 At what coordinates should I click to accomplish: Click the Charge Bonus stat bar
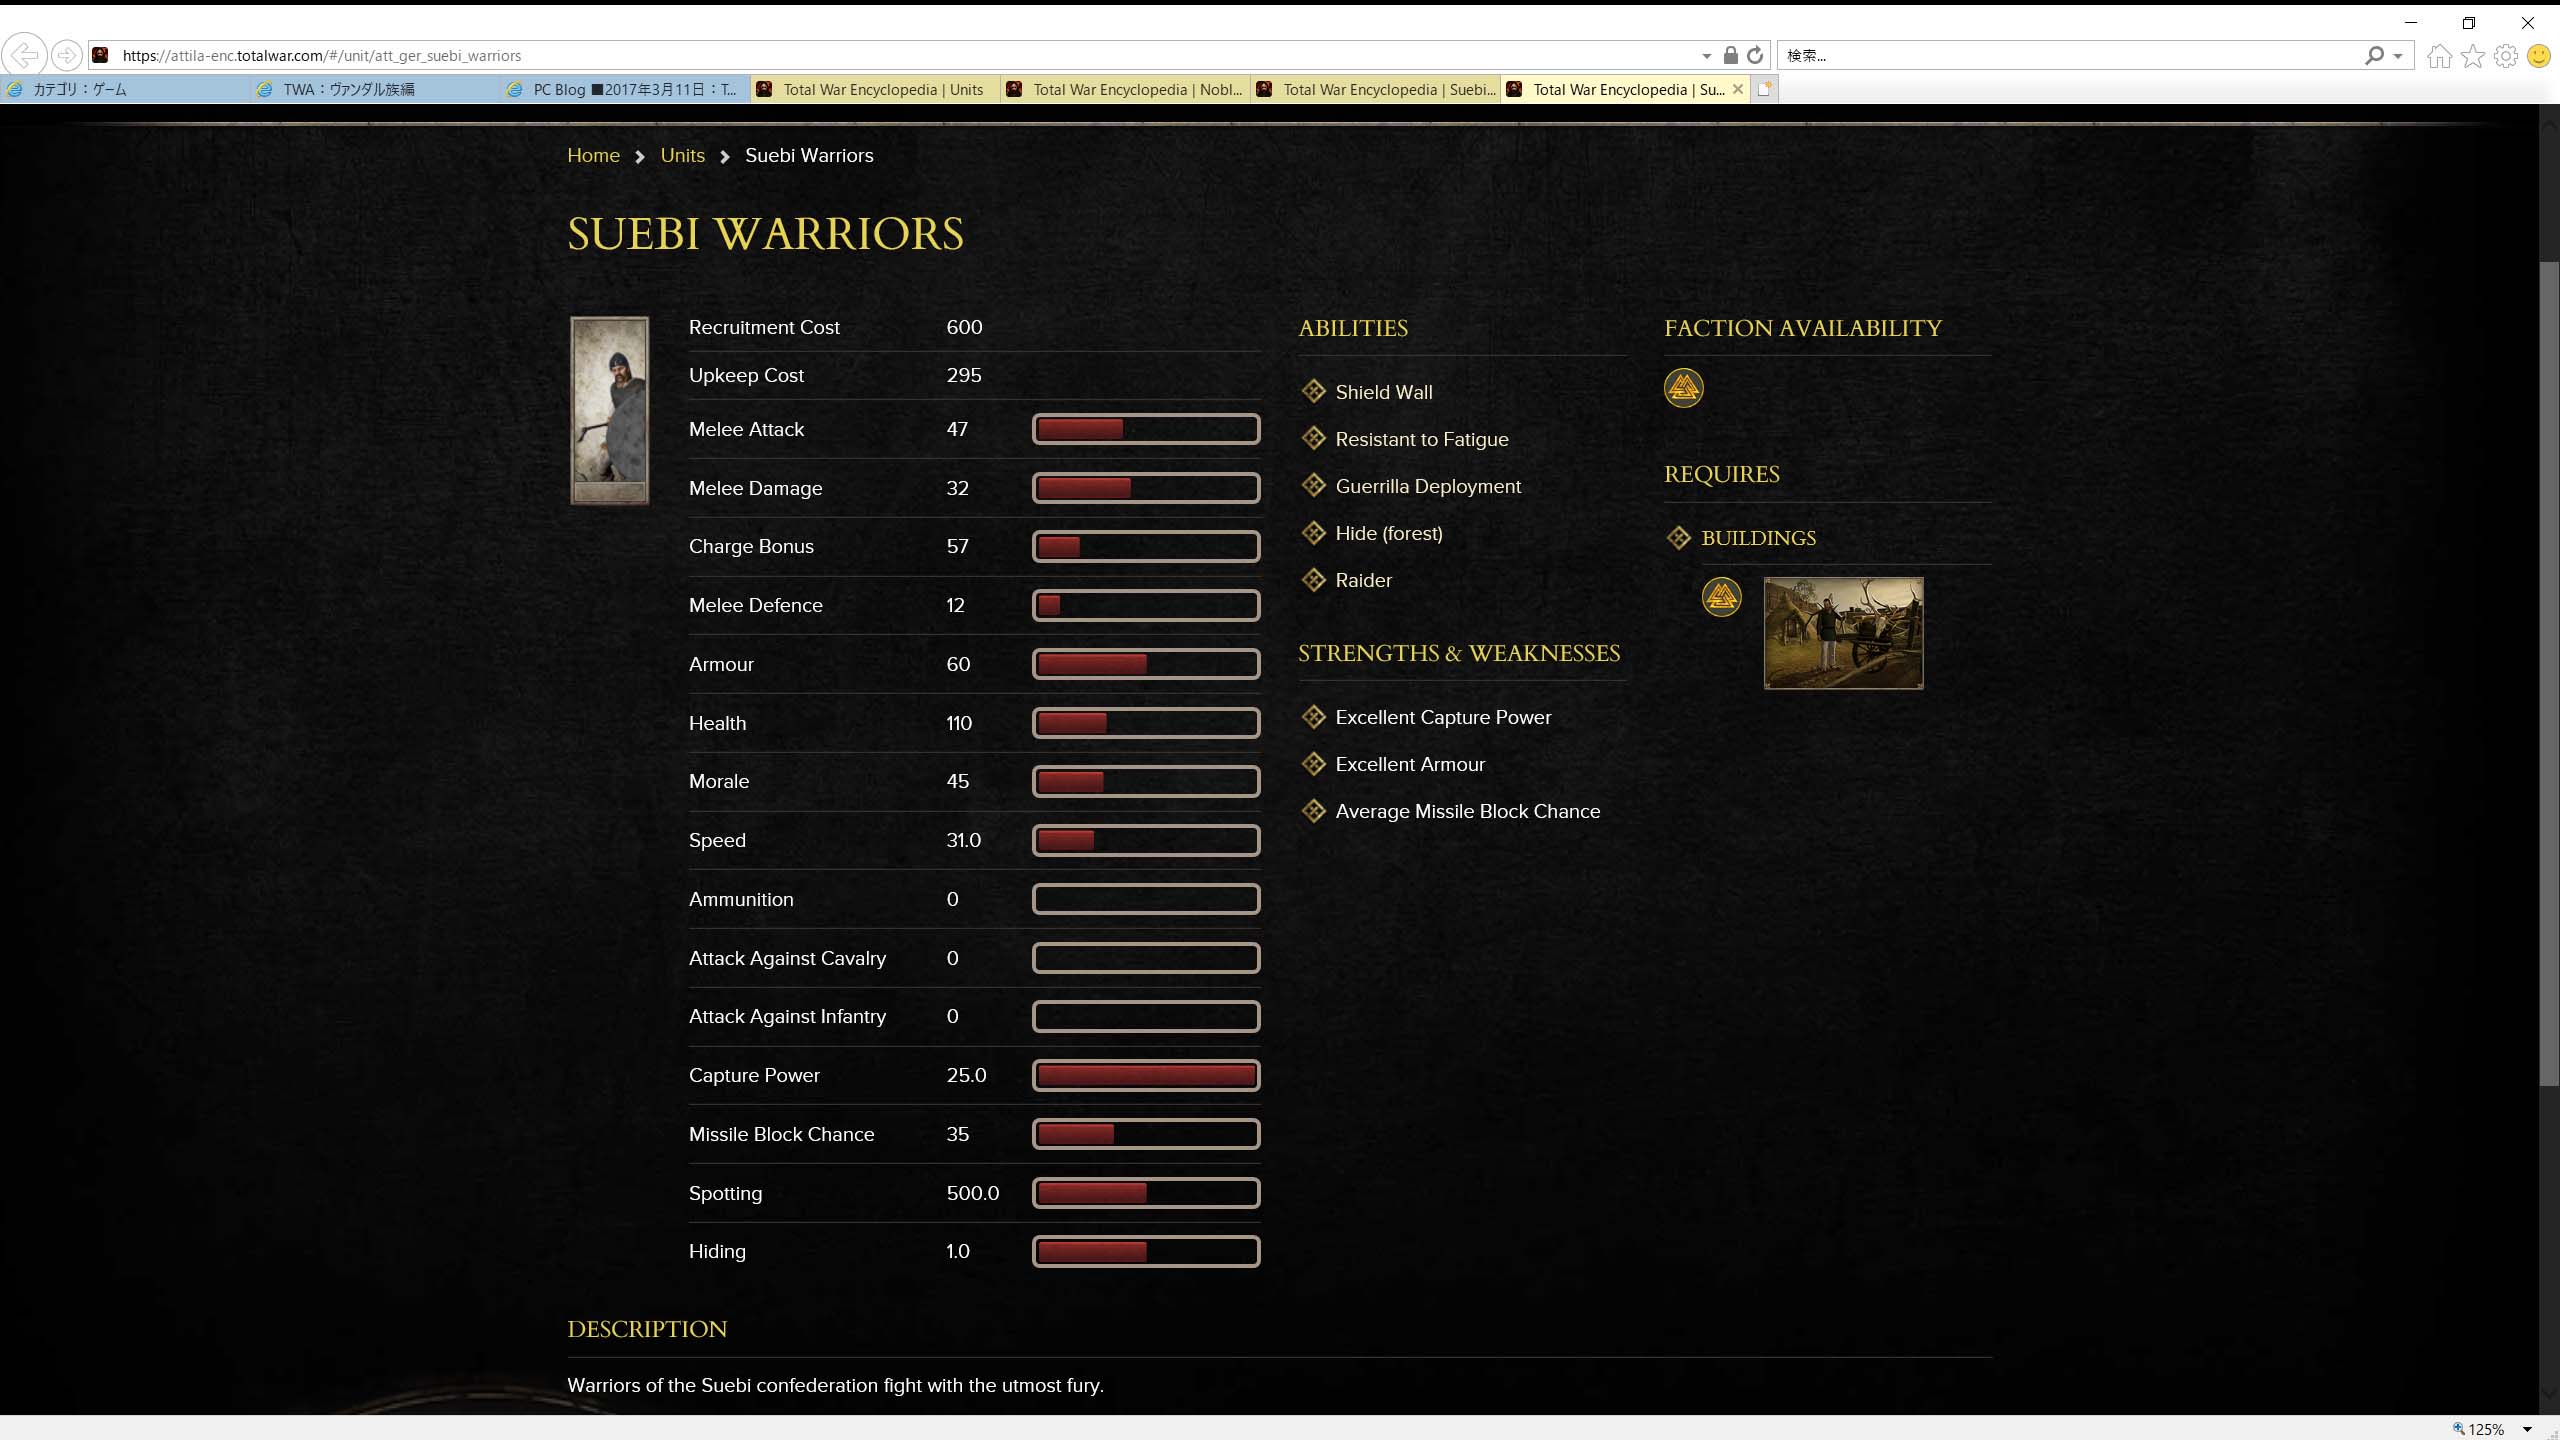(1146, 546)
